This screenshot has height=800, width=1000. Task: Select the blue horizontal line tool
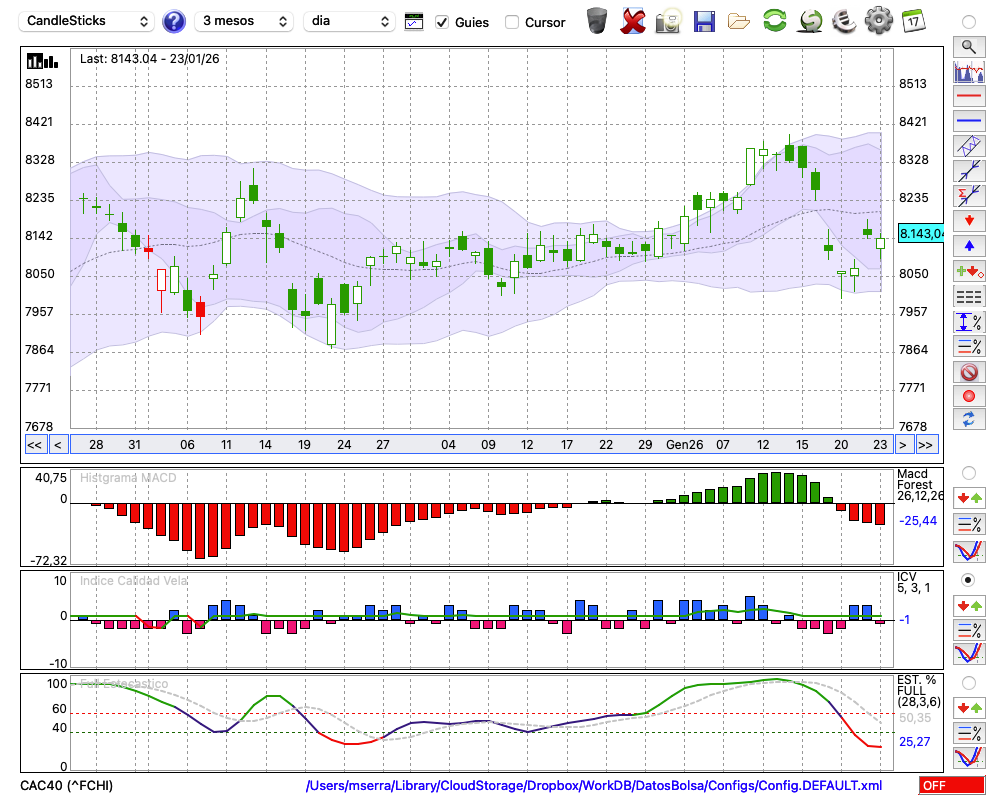click(x=969, y=121)
